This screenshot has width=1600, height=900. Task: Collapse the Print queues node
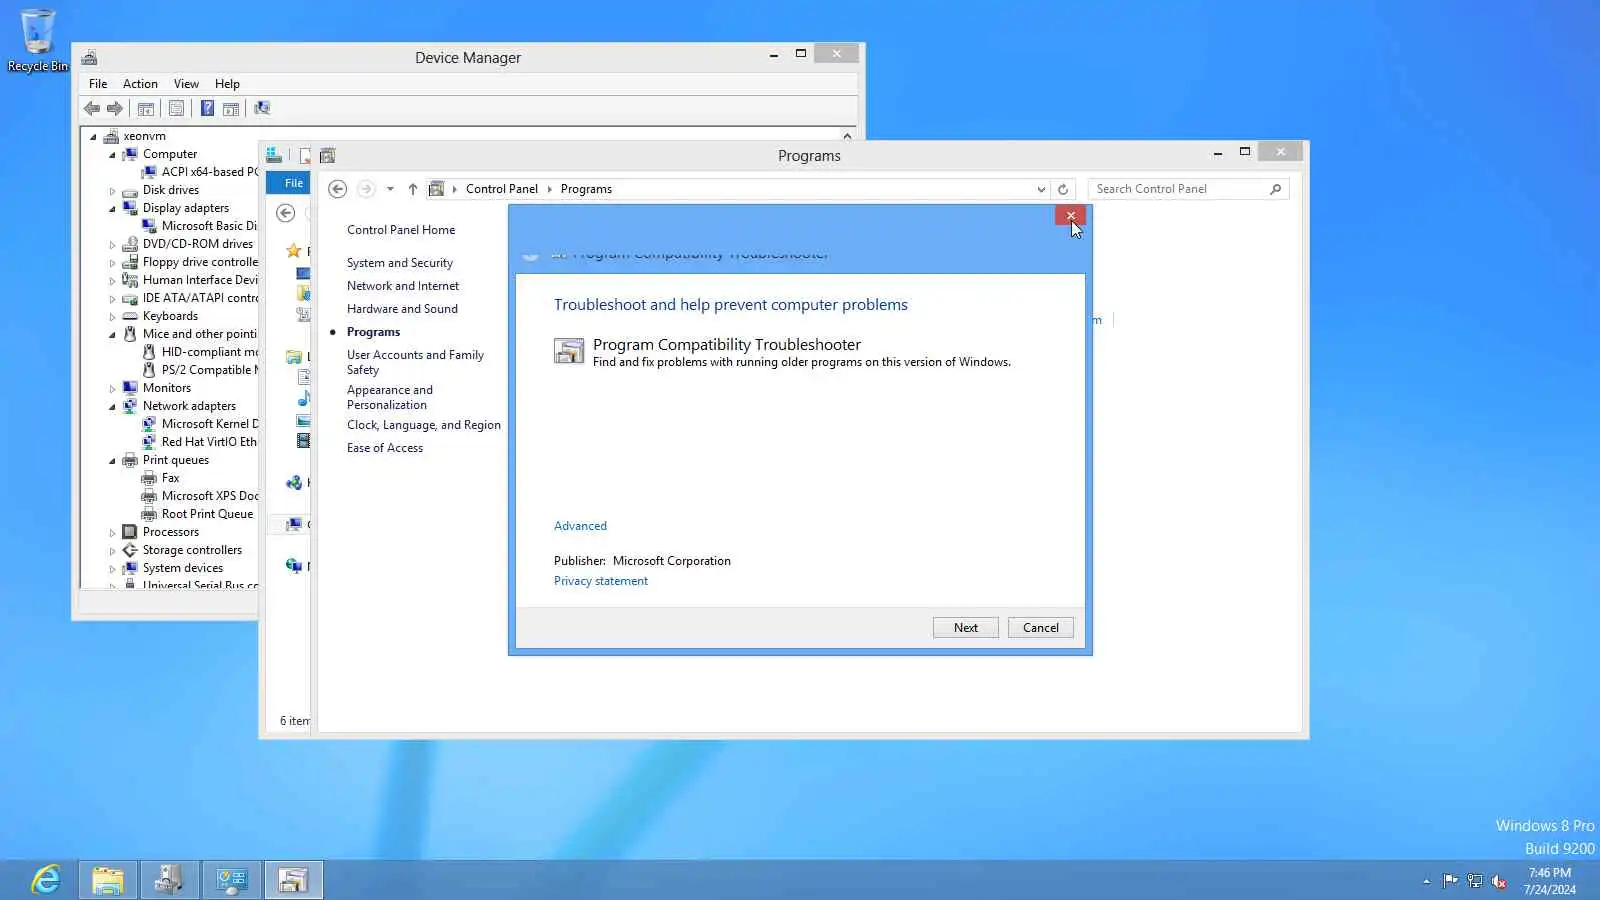(112, 461)
